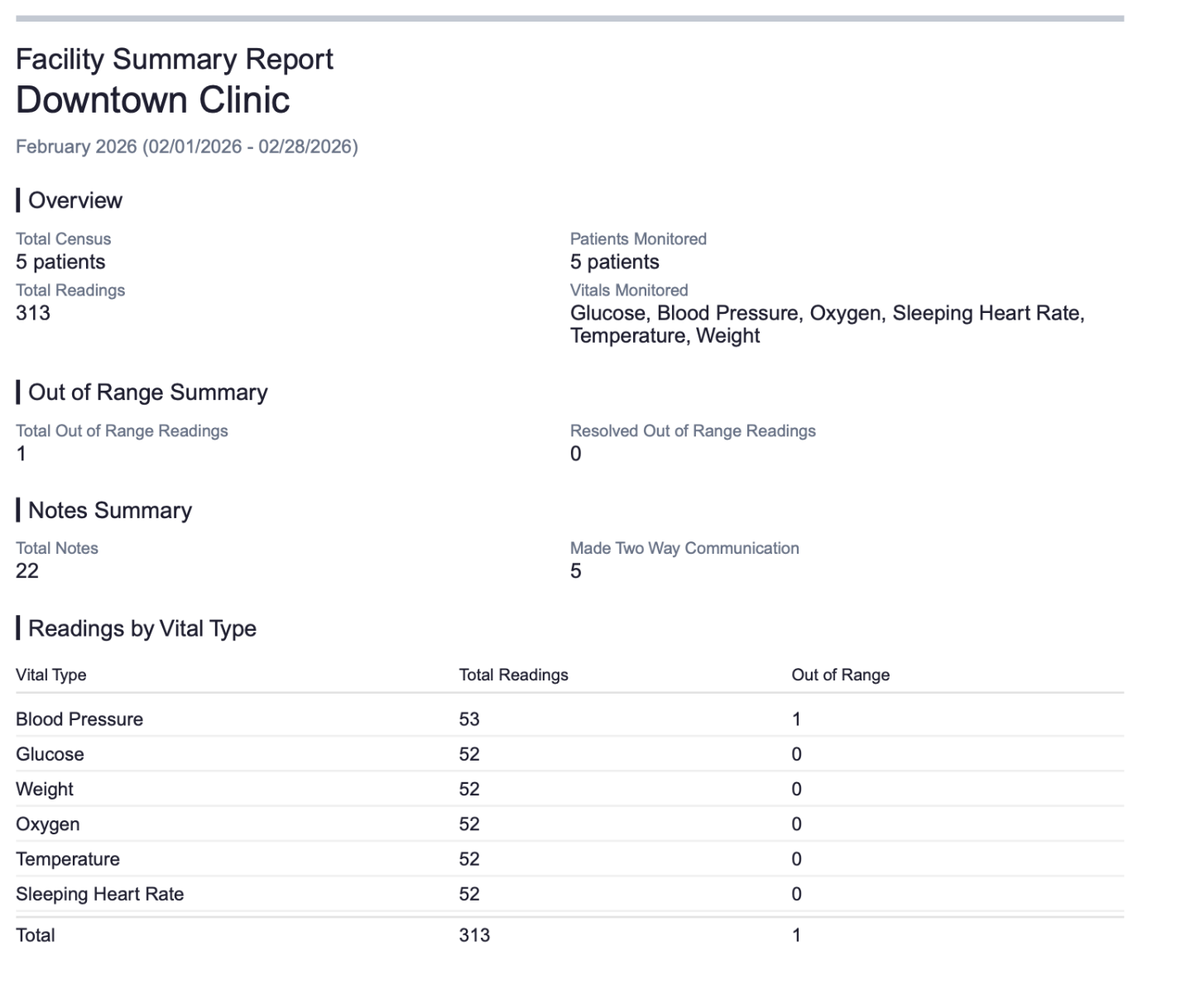Click the Patients Monitored label

point(638,239)
